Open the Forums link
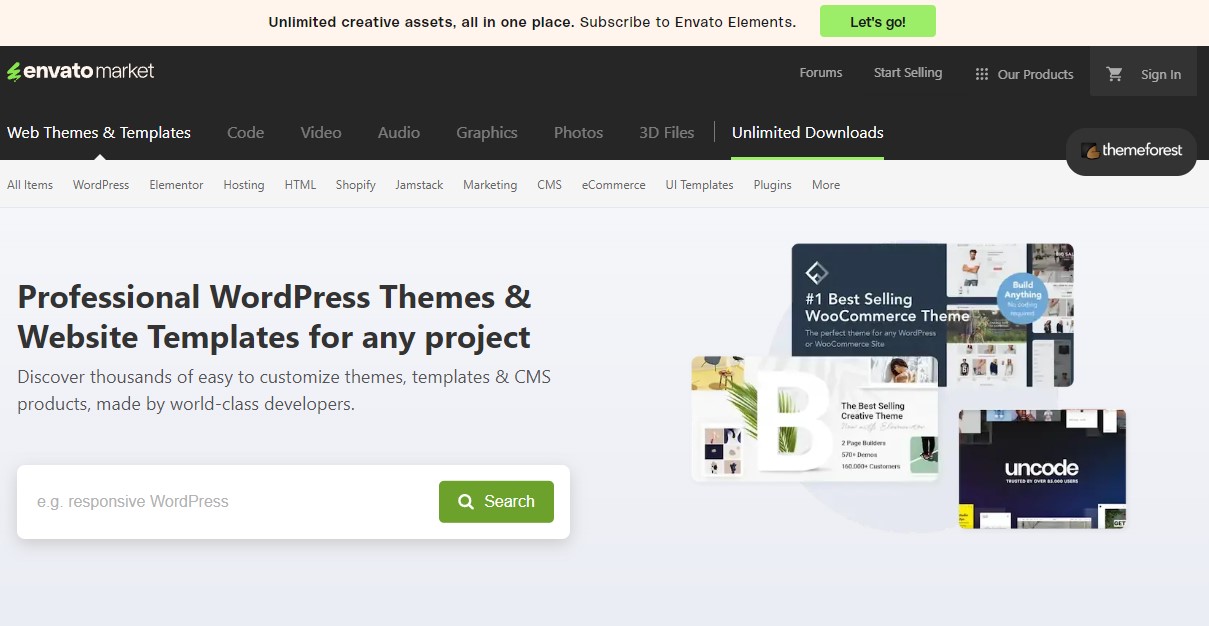Image resolution: width=1209 pixels, height=626 pixels. point(821,73)
